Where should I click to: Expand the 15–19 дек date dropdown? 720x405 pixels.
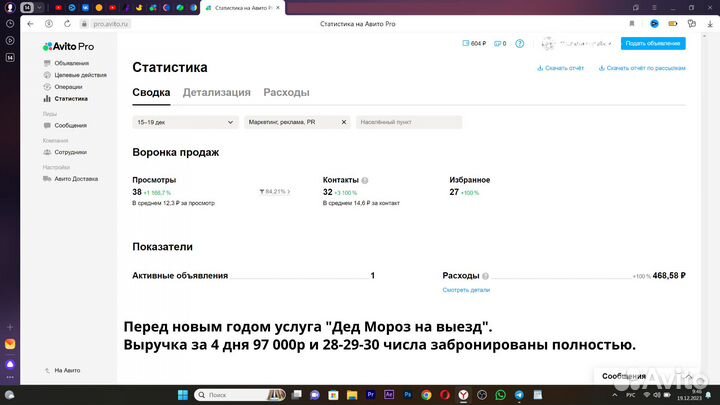click(x=185, y=122)
